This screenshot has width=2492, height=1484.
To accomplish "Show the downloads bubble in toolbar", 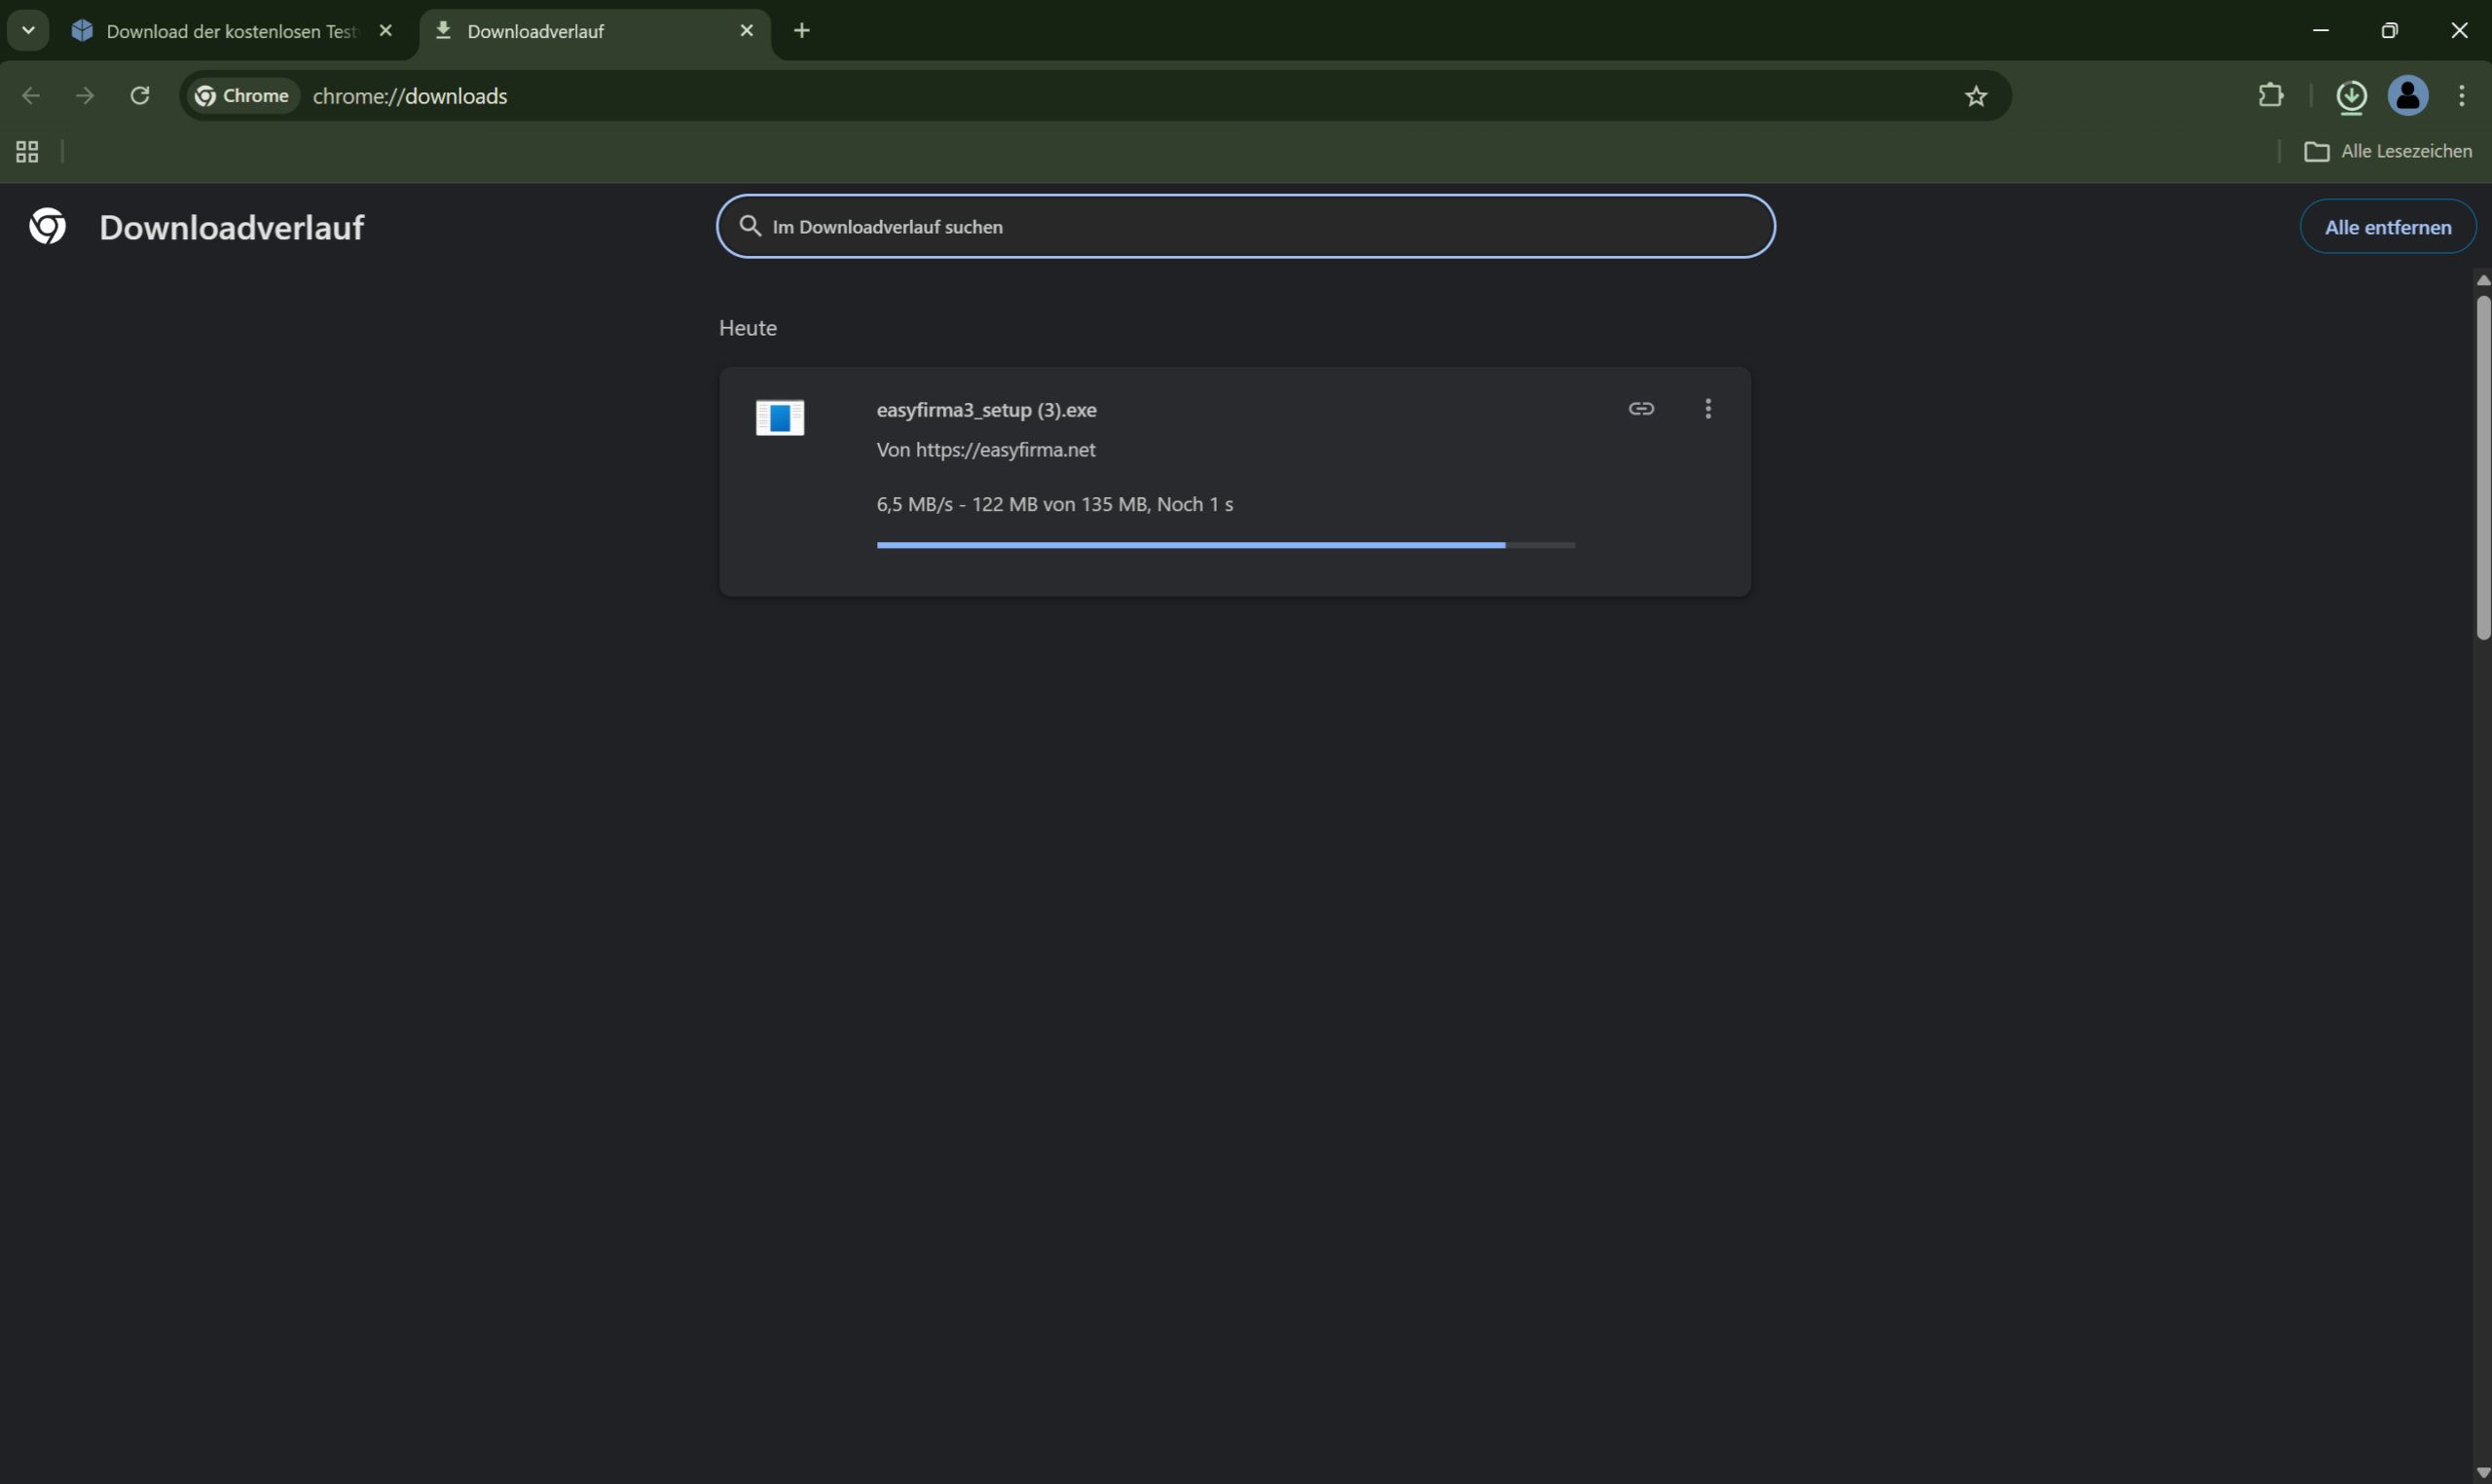I will [x=2350, y=96].
